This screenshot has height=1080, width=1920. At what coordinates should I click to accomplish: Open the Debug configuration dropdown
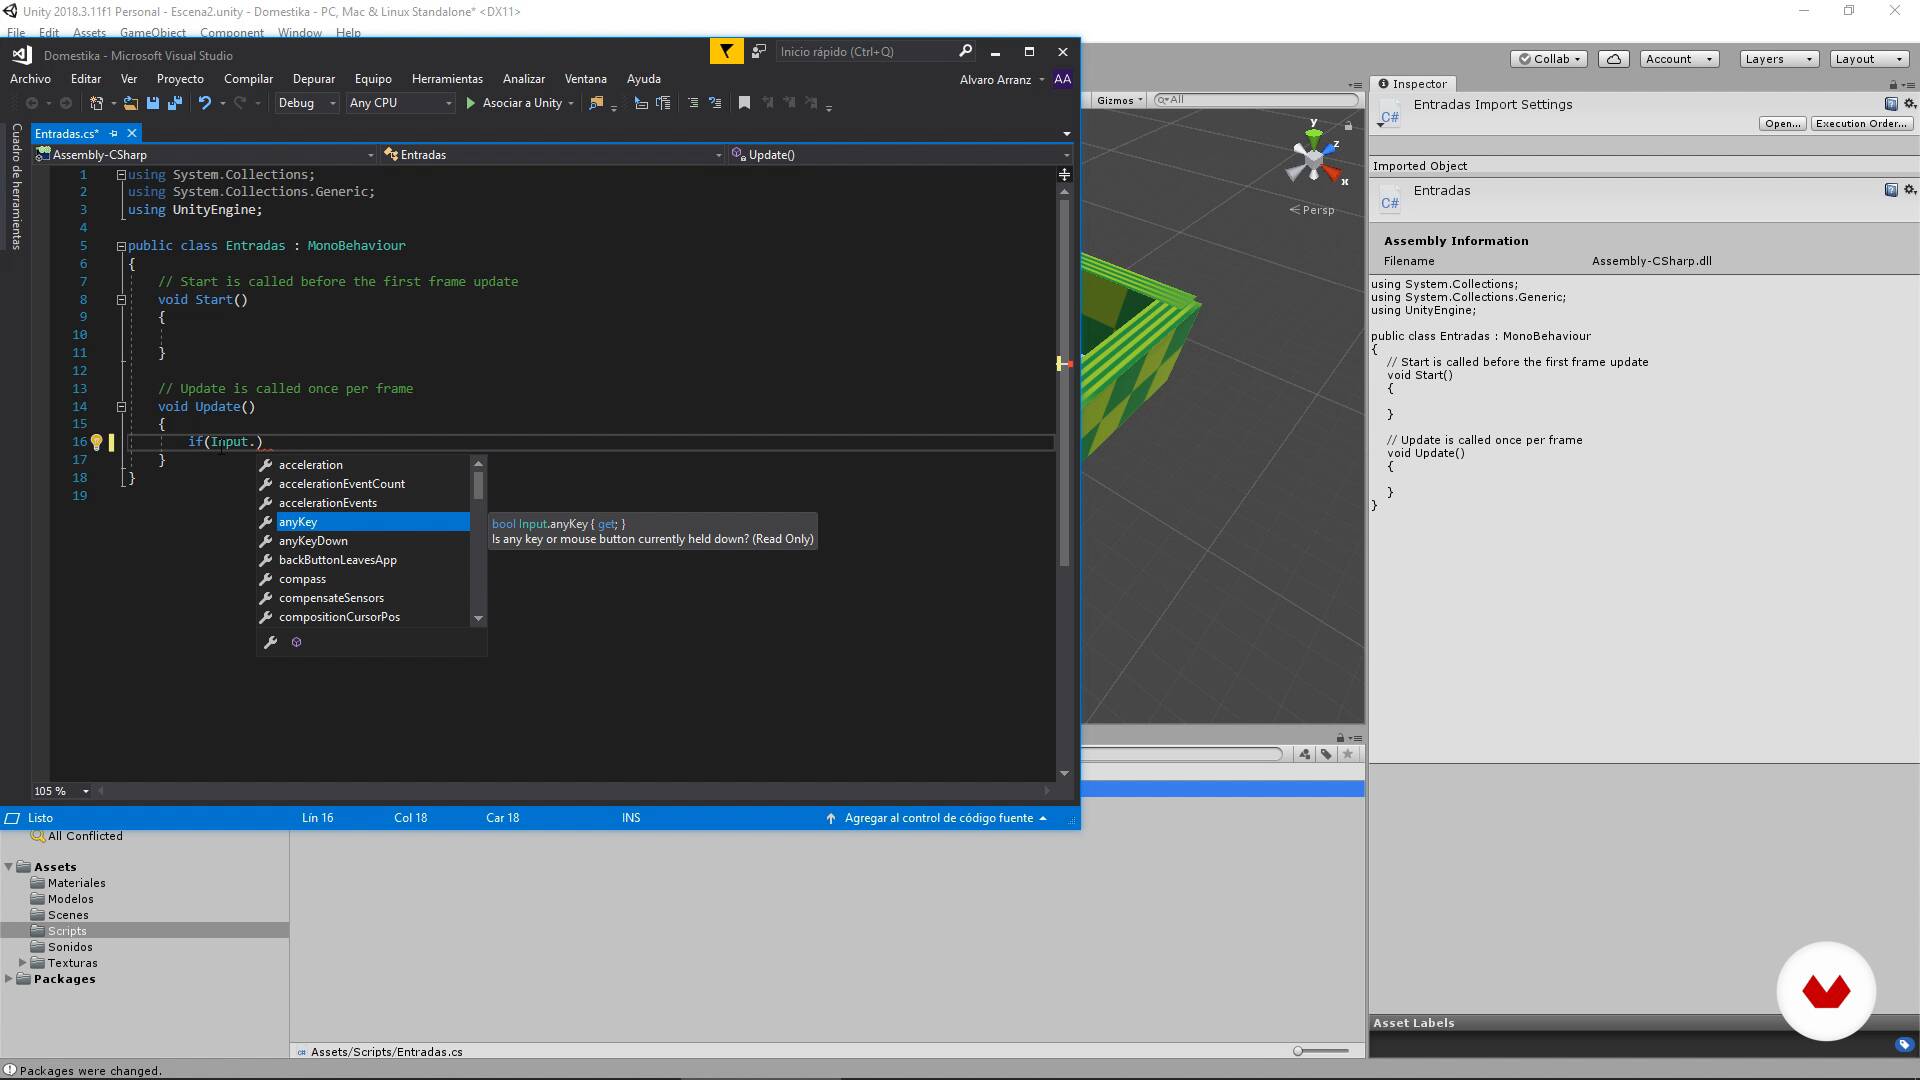(306, 103)
